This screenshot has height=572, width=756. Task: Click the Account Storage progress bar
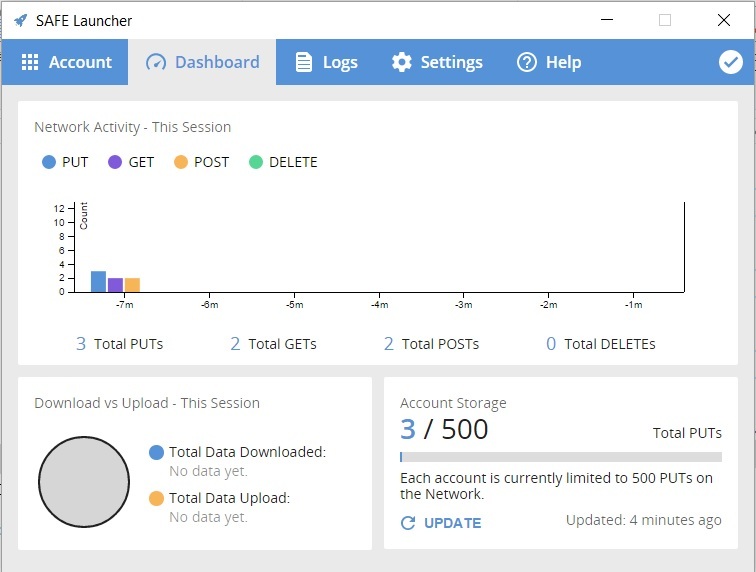tap(561, 457)
